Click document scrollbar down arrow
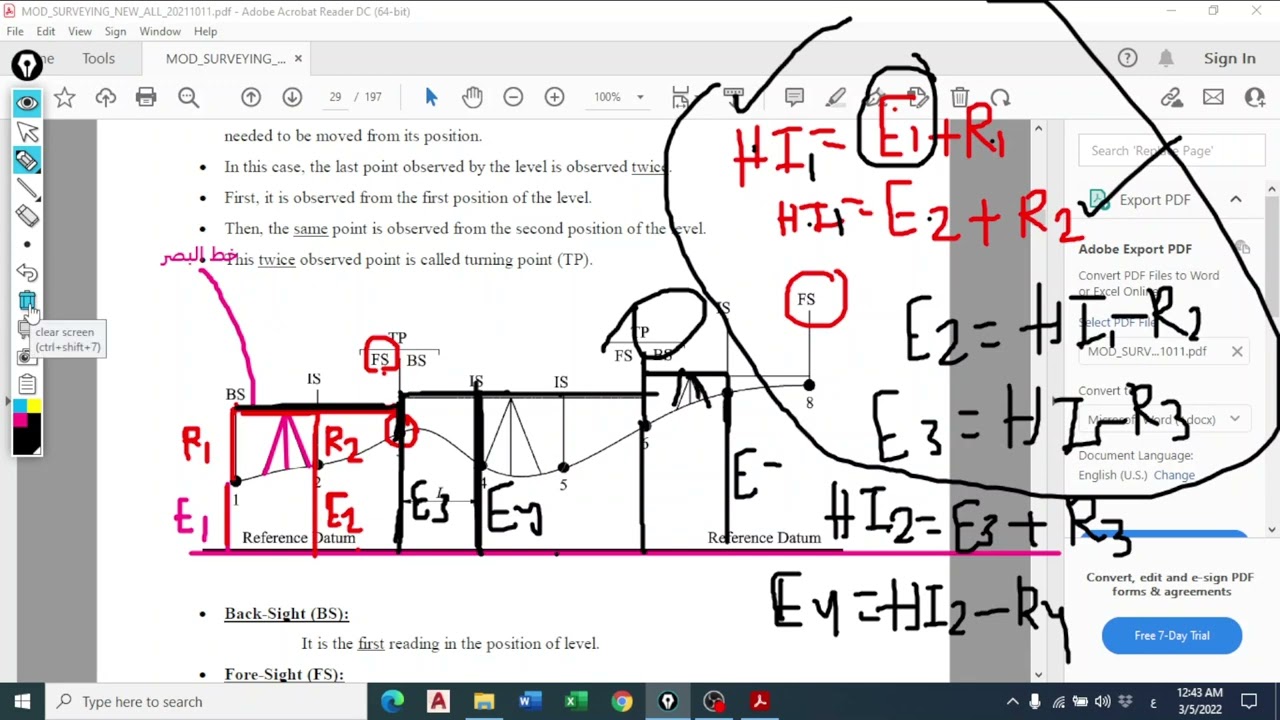 pos(1038,674)
